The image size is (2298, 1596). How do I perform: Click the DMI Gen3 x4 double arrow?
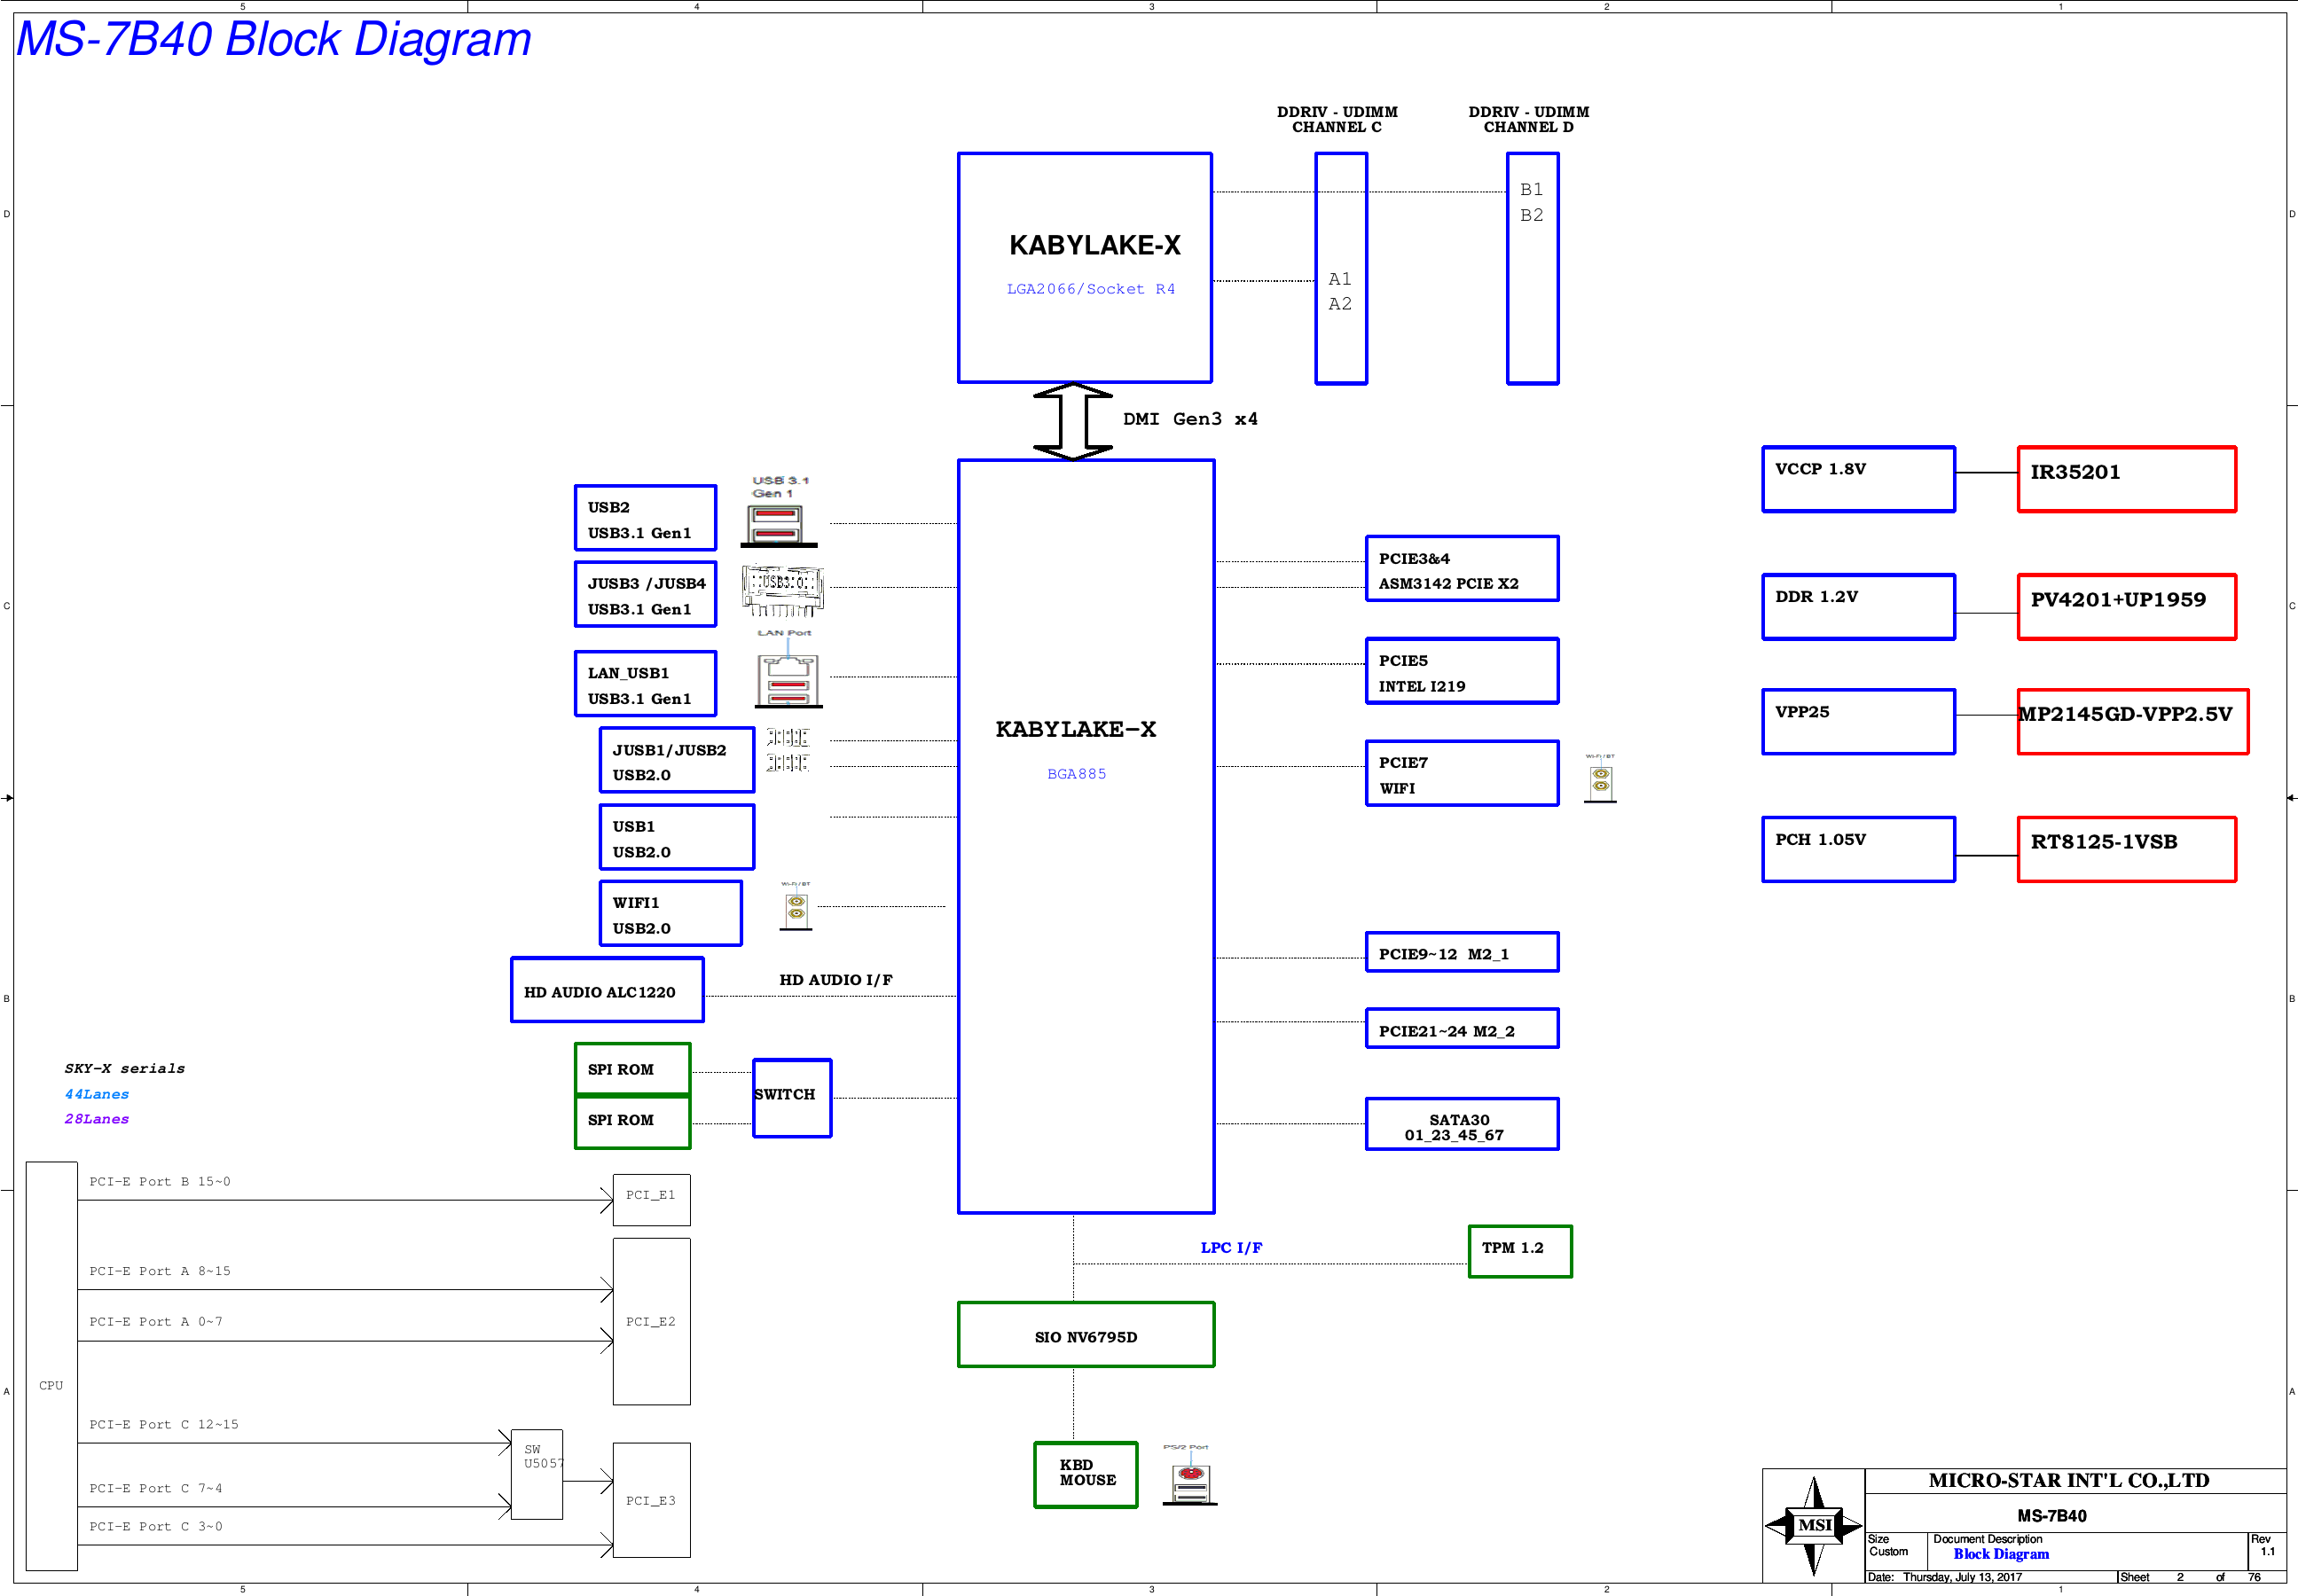point(1072,421)
